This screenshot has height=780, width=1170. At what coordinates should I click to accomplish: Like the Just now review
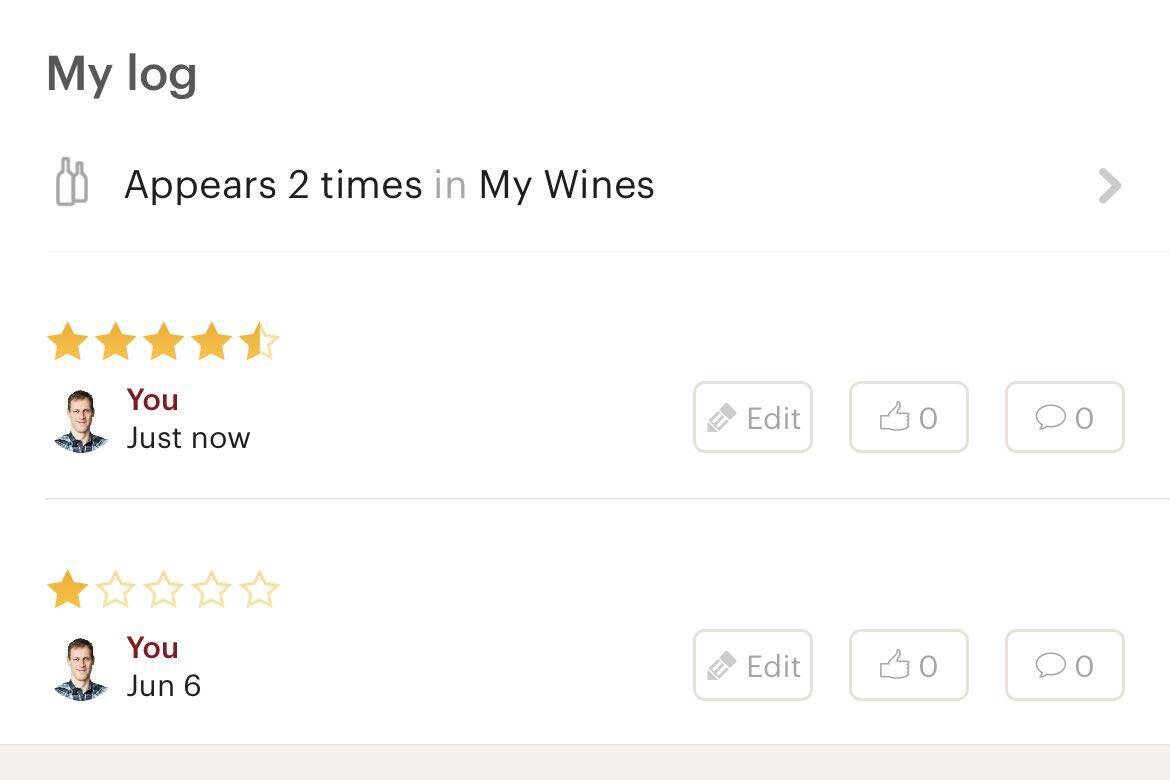point(908,417)
